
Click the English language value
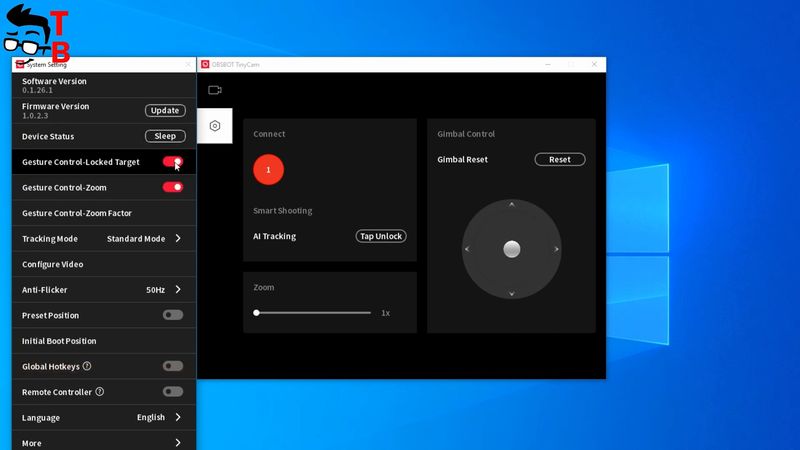pyautogui.click(x=151, y=417)
